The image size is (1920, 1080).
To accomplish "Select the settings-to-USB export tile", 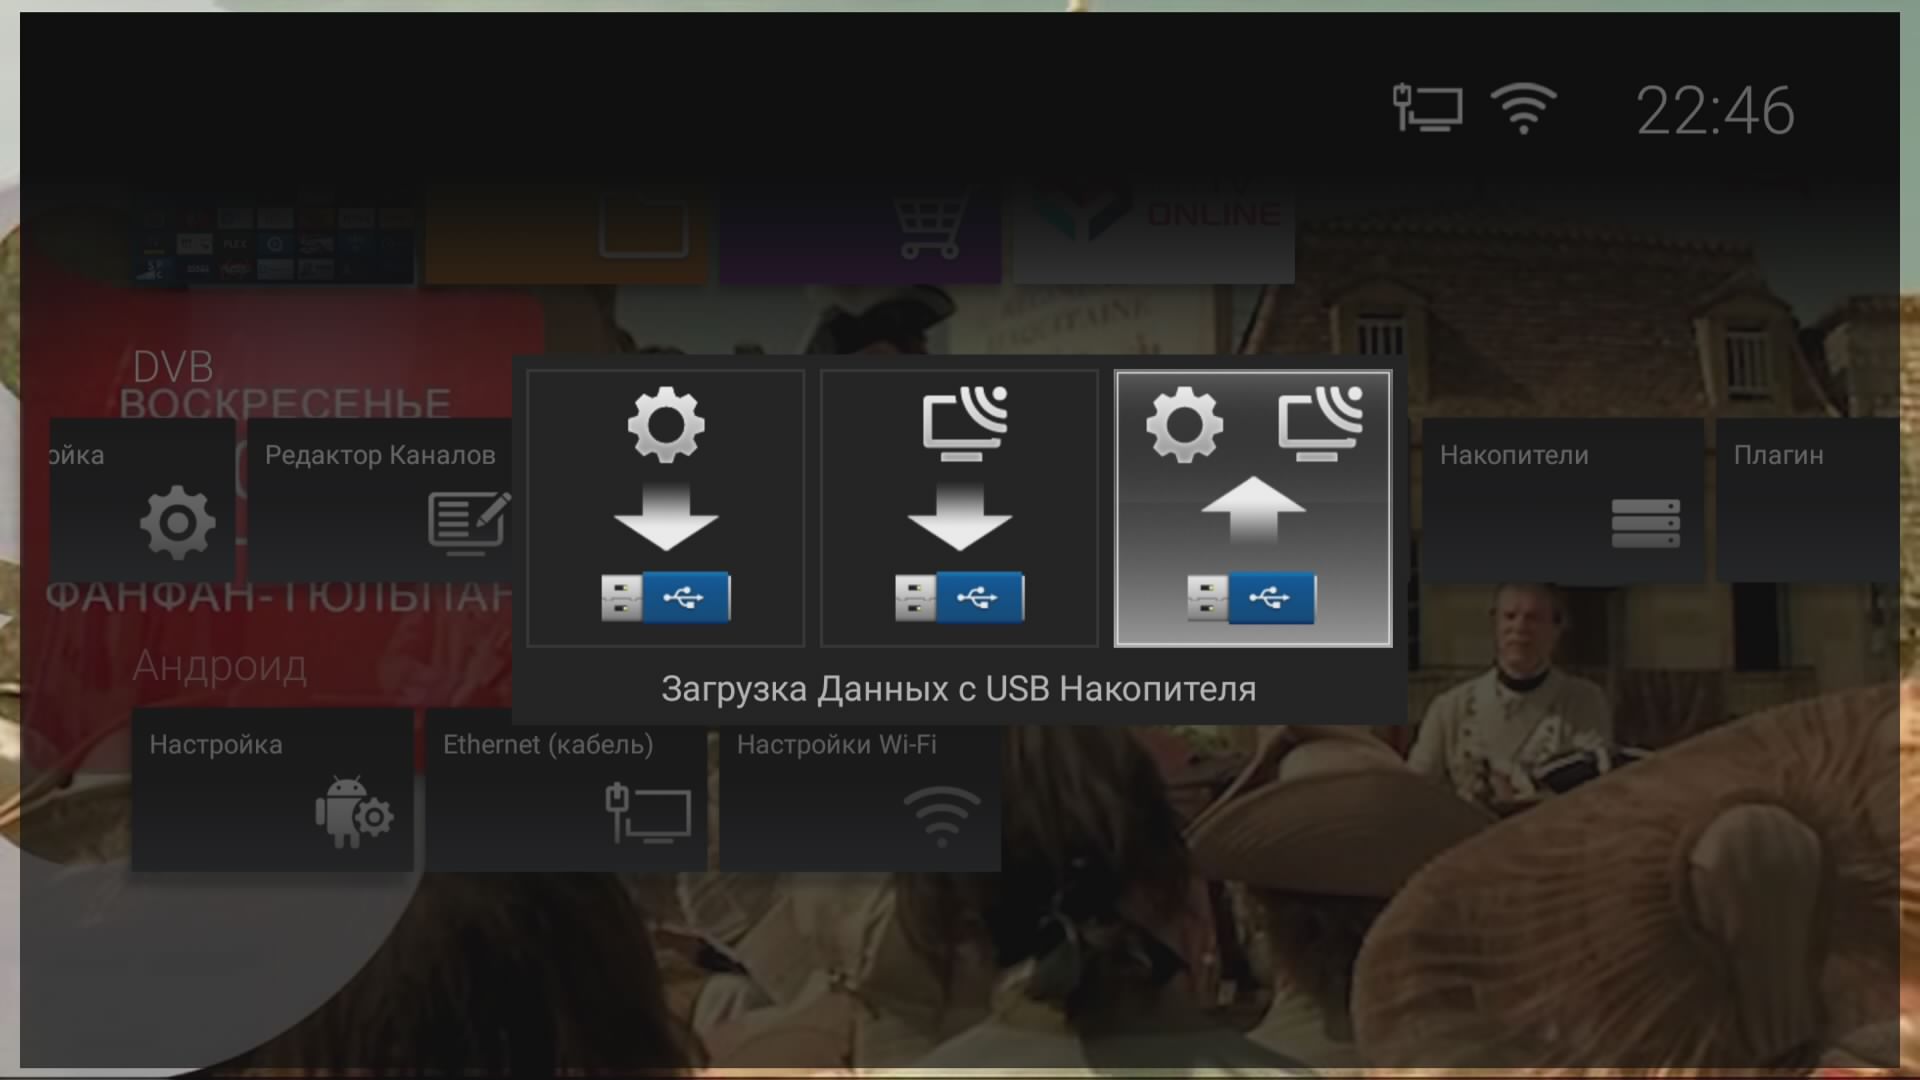I will [x=666, y=509].
